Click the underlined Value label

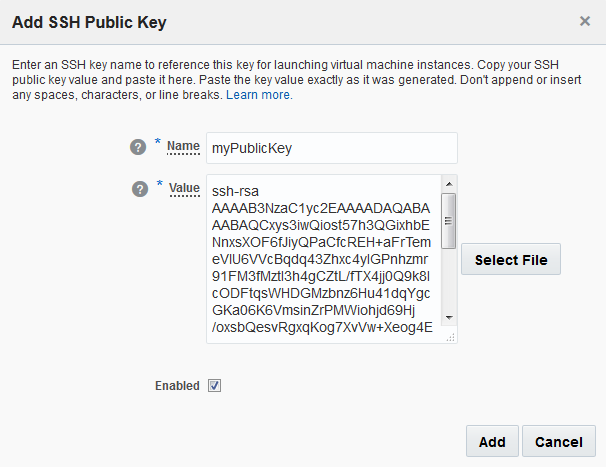[x=184, y=187]
